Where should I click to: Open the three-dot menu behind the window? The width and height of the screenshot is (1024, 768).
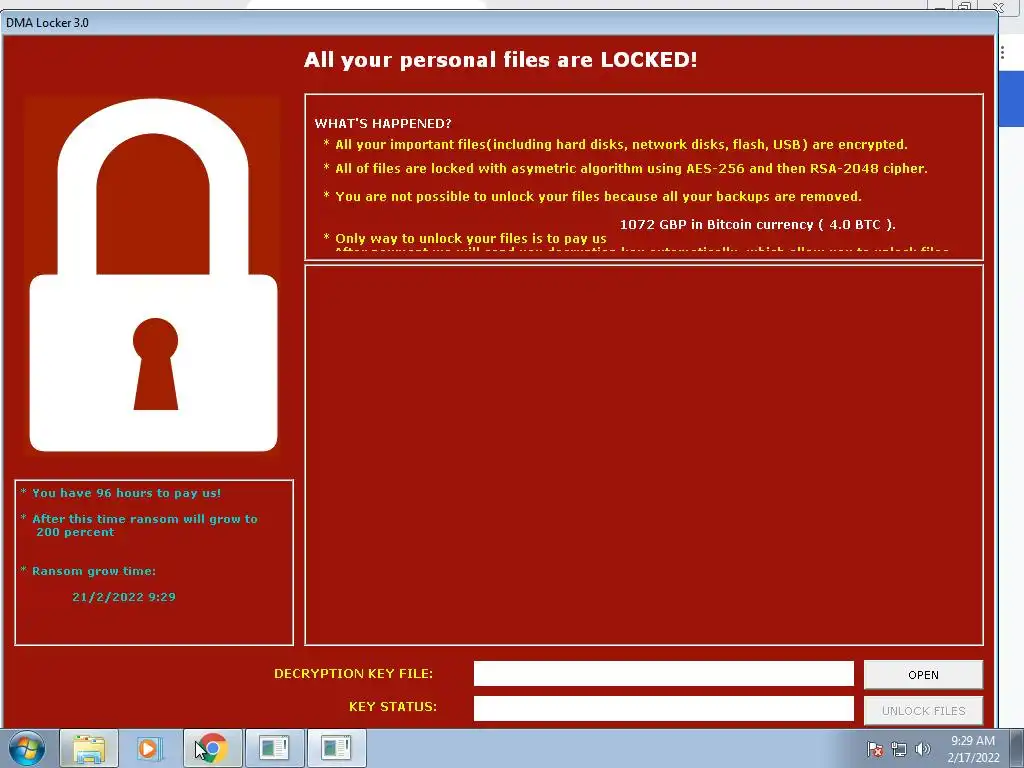[x=1002, y=52]
